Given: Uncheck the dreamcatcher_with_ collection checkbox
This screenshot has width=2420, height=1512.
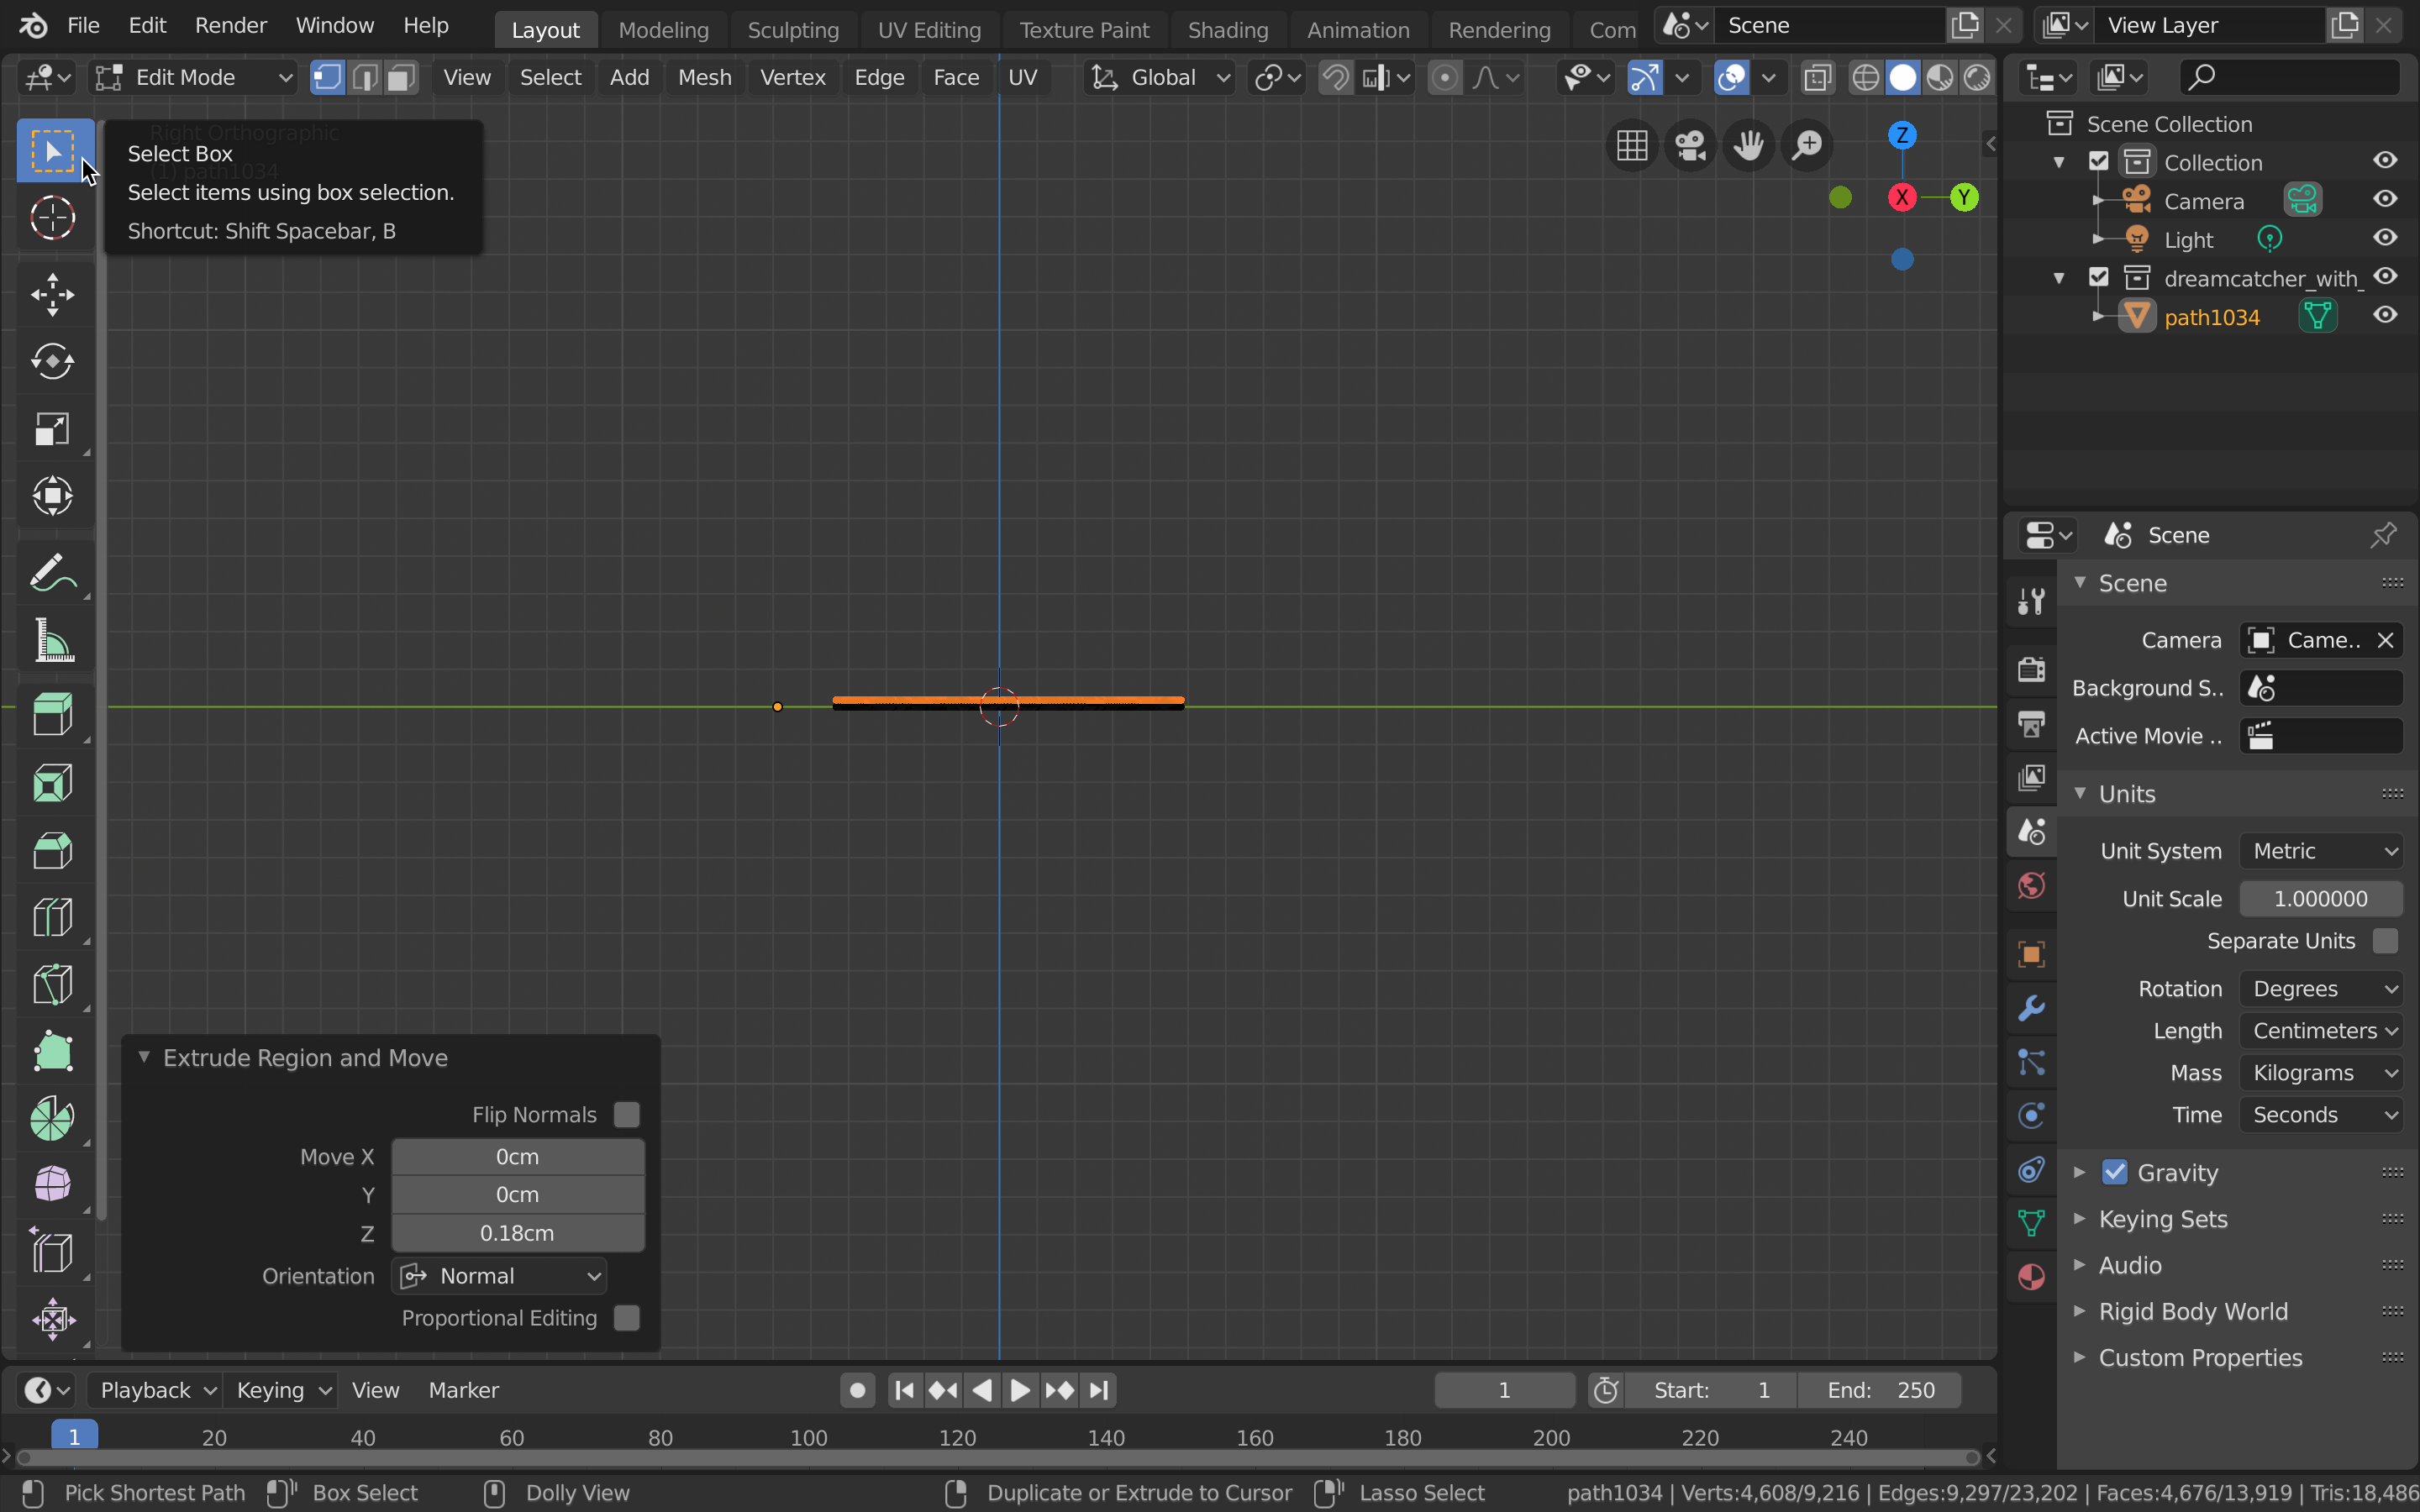Looking at the screenshot, I should click(2099, 277).
